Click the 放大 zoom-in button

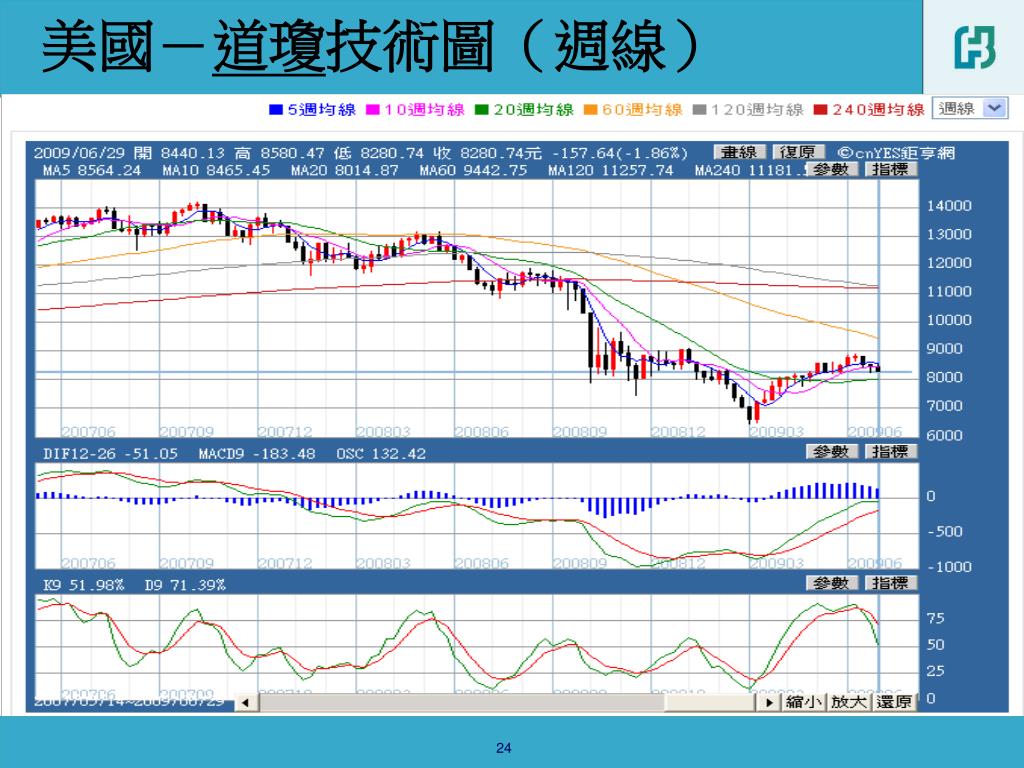[848, 702]
